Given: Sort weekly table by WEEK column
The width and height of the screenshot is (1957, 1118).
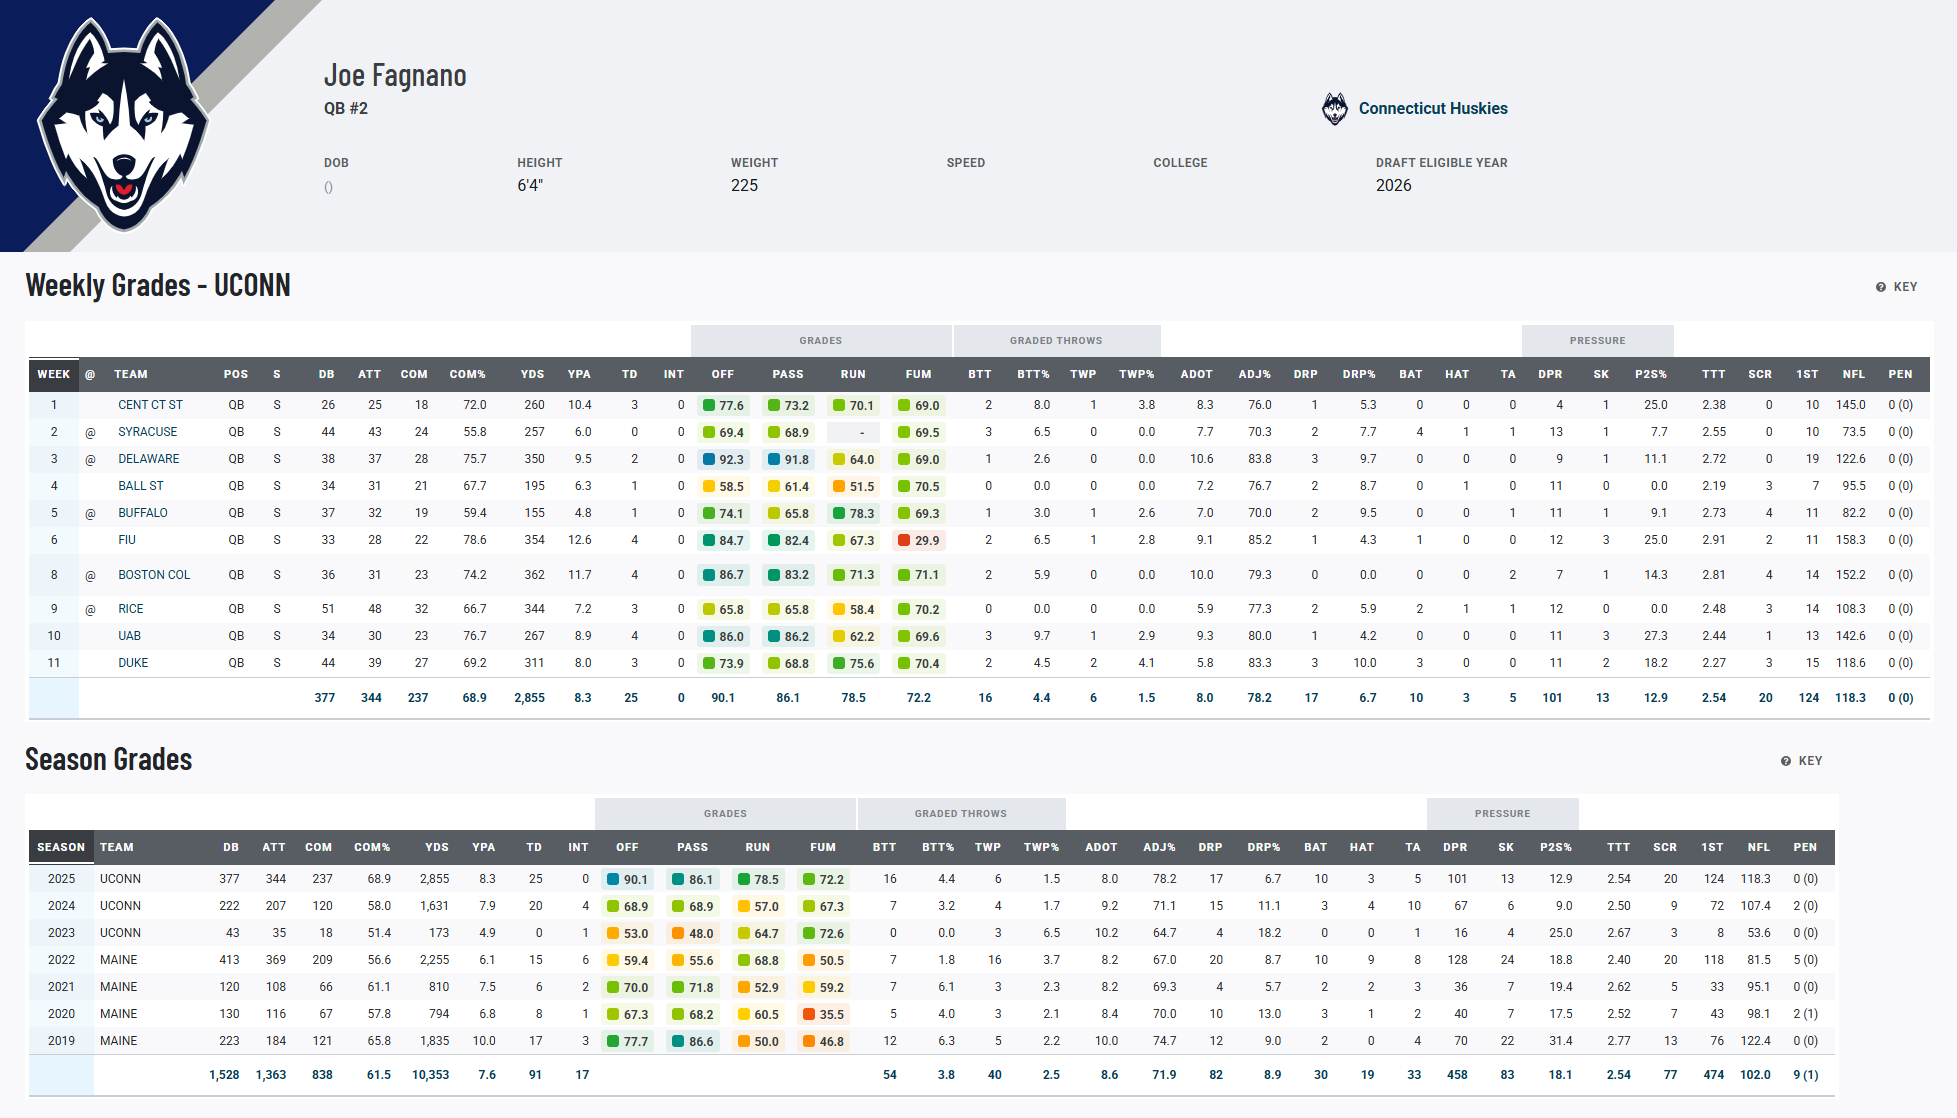Looking at the screenshot, I should (54, 374).
